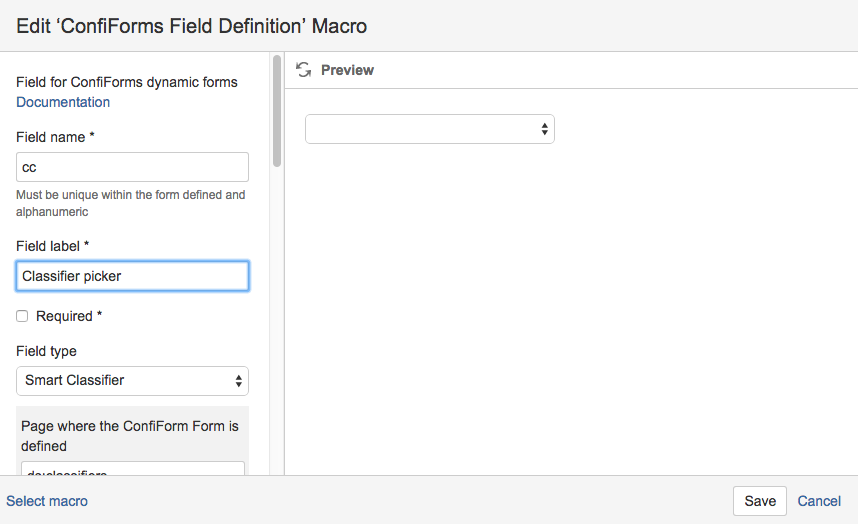Refresh the macro preview icon
This screenshot has height=524, width=858.
click(303, 69)
